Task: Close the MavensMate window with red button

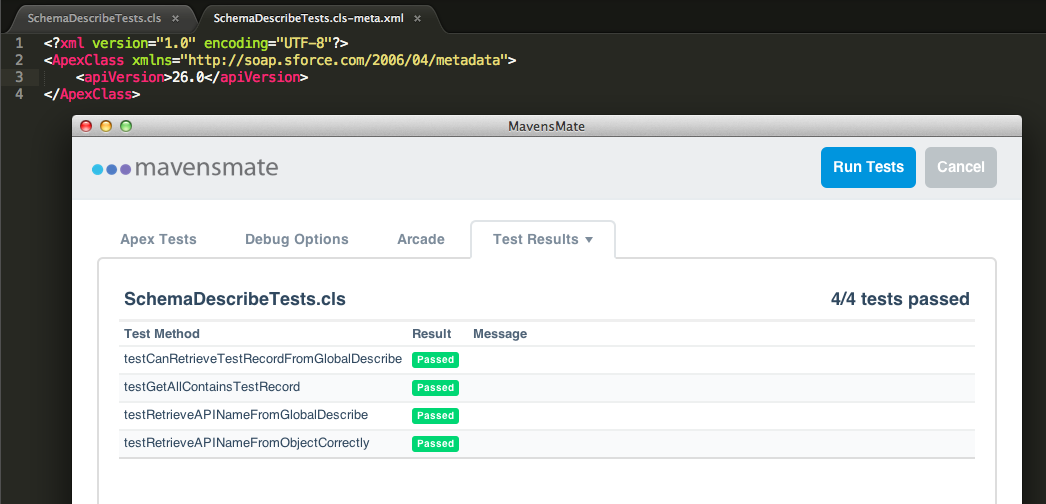Action: click(86, 126)
